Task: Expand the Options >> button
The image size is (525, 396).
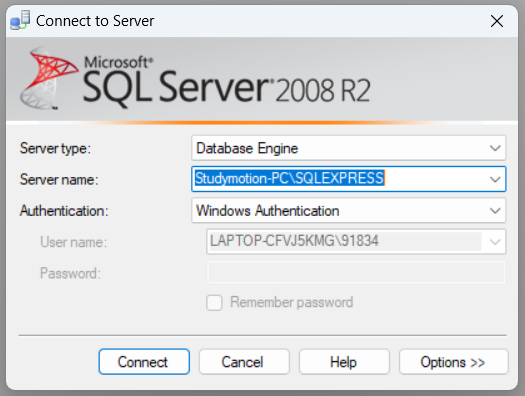Action: [x=454, y=362]
